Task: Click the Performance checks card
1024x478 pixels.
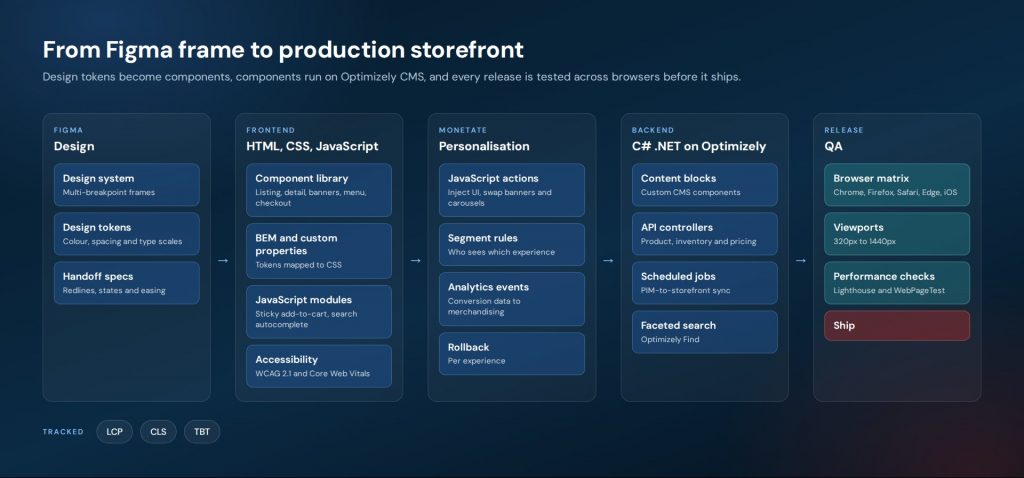Action: click(x=897, y=283)
